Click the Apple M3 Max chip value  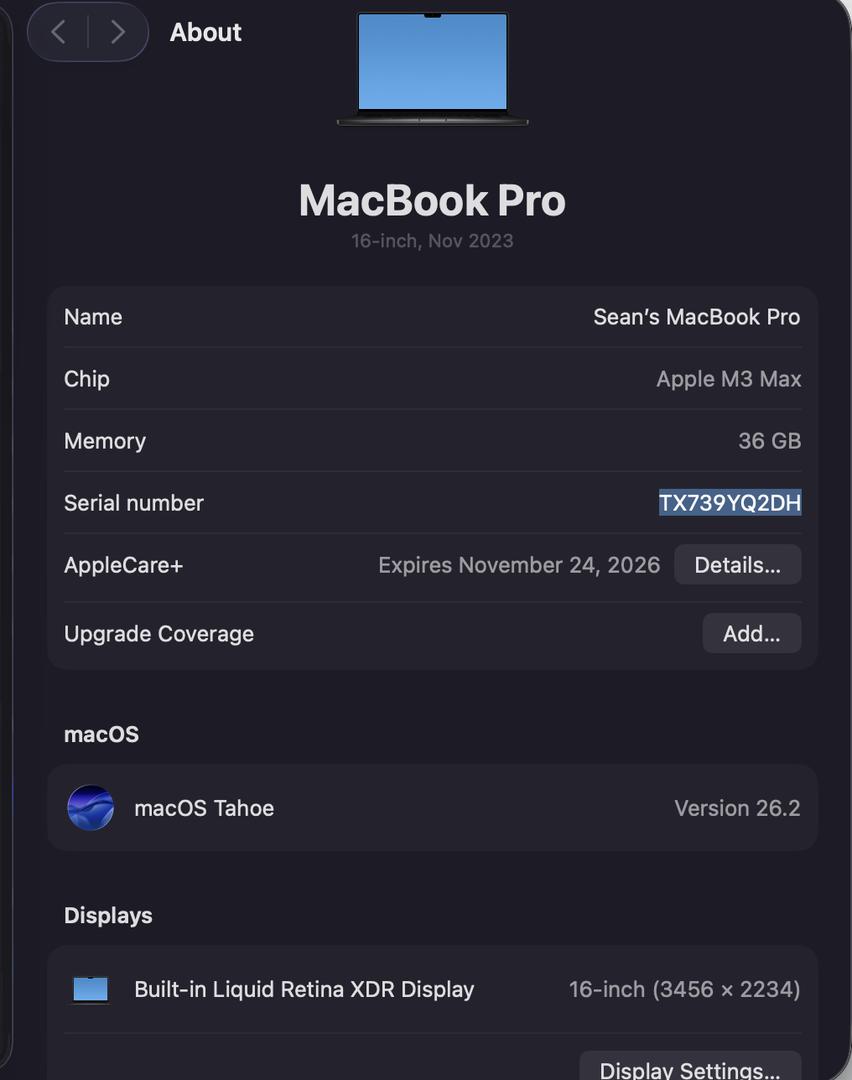[x=728, y=379]
